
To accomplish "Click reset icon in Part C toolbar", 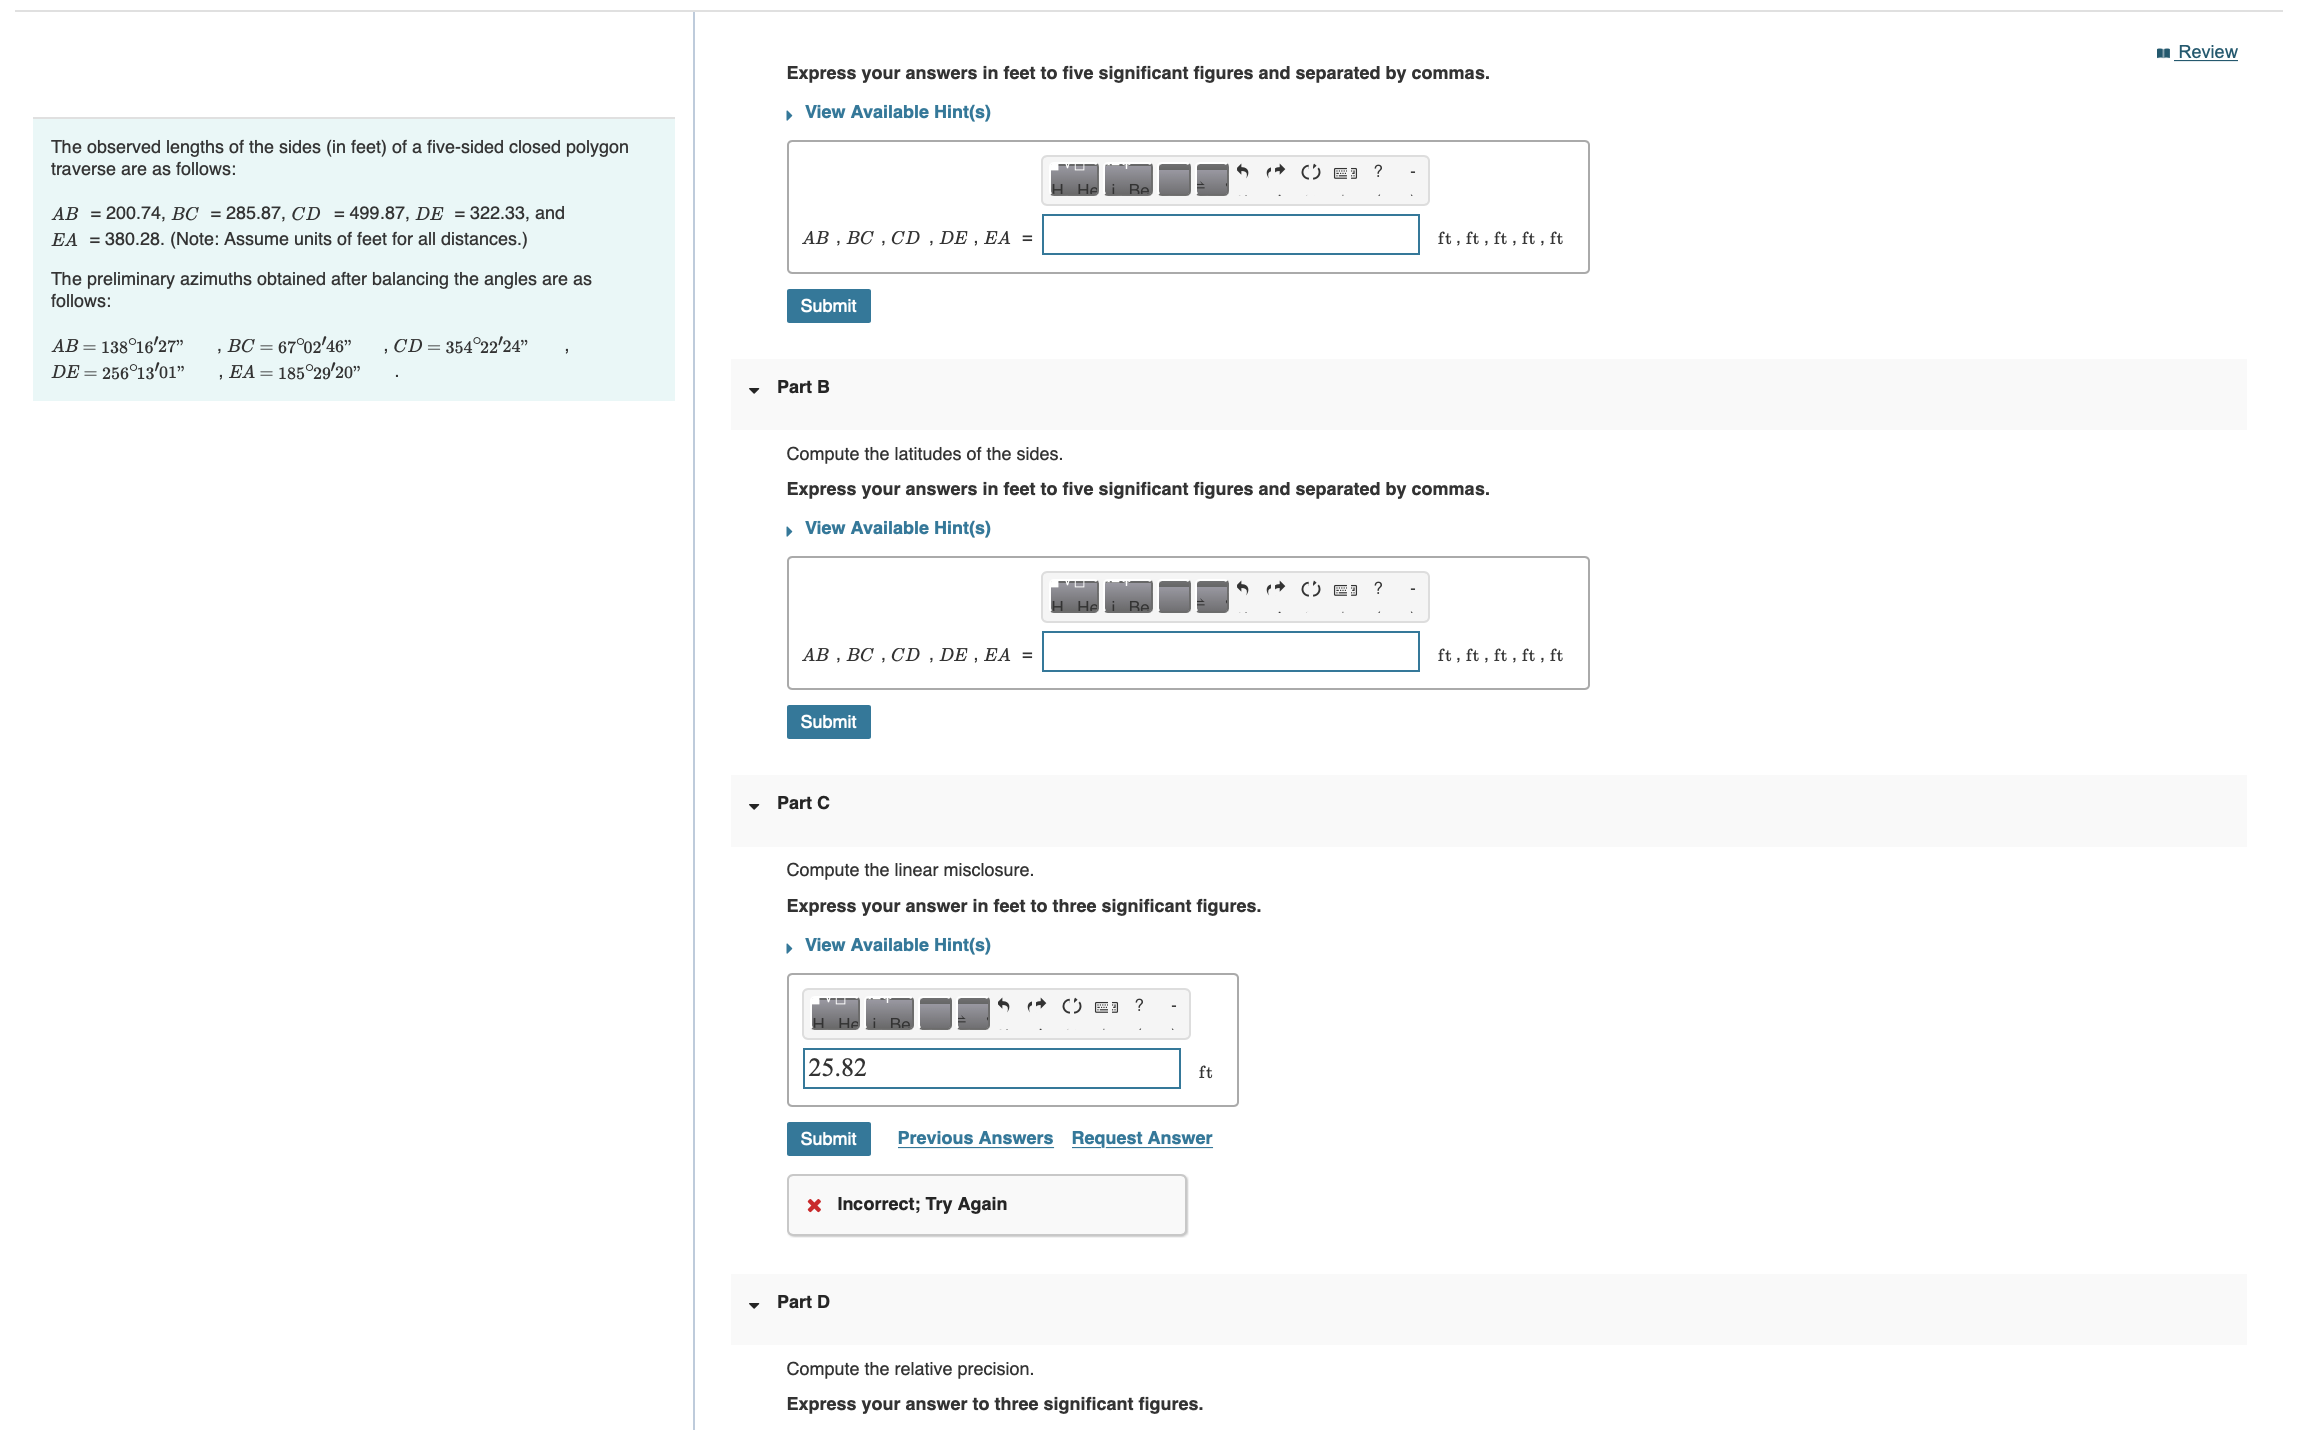I will pos(1072,1006).
